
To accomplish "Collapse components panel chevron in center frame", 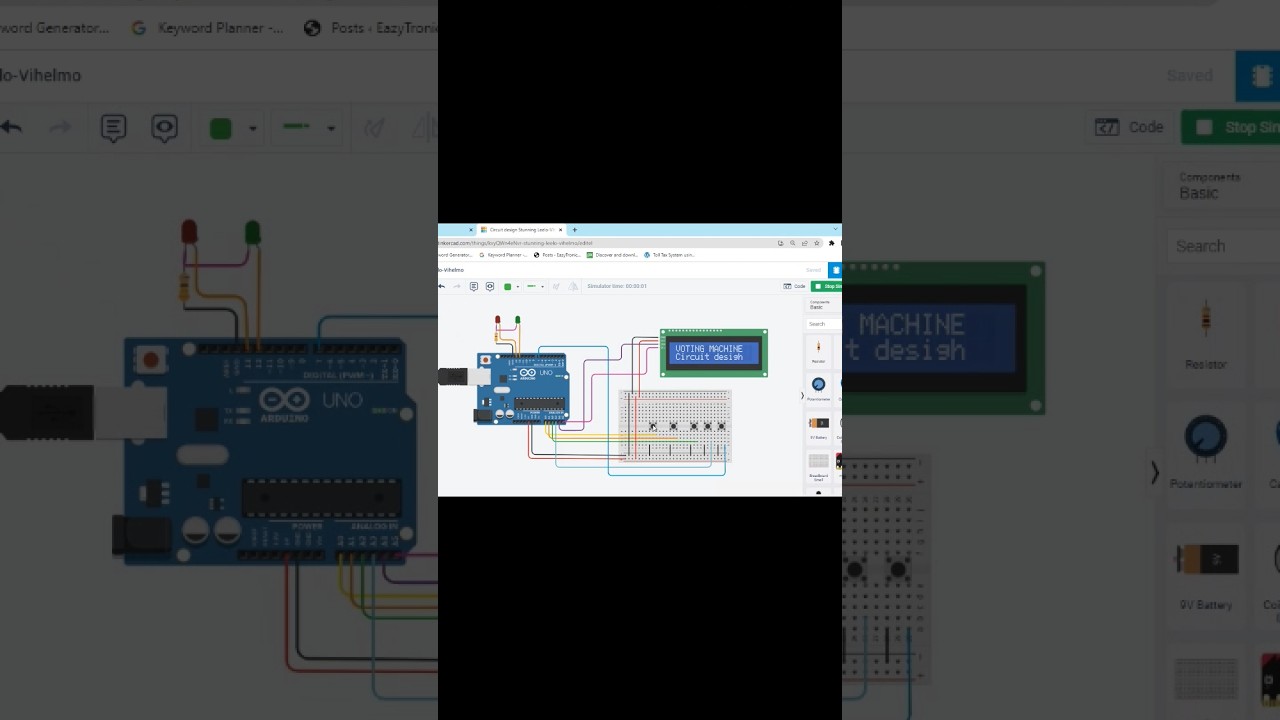I will [802, 396].
